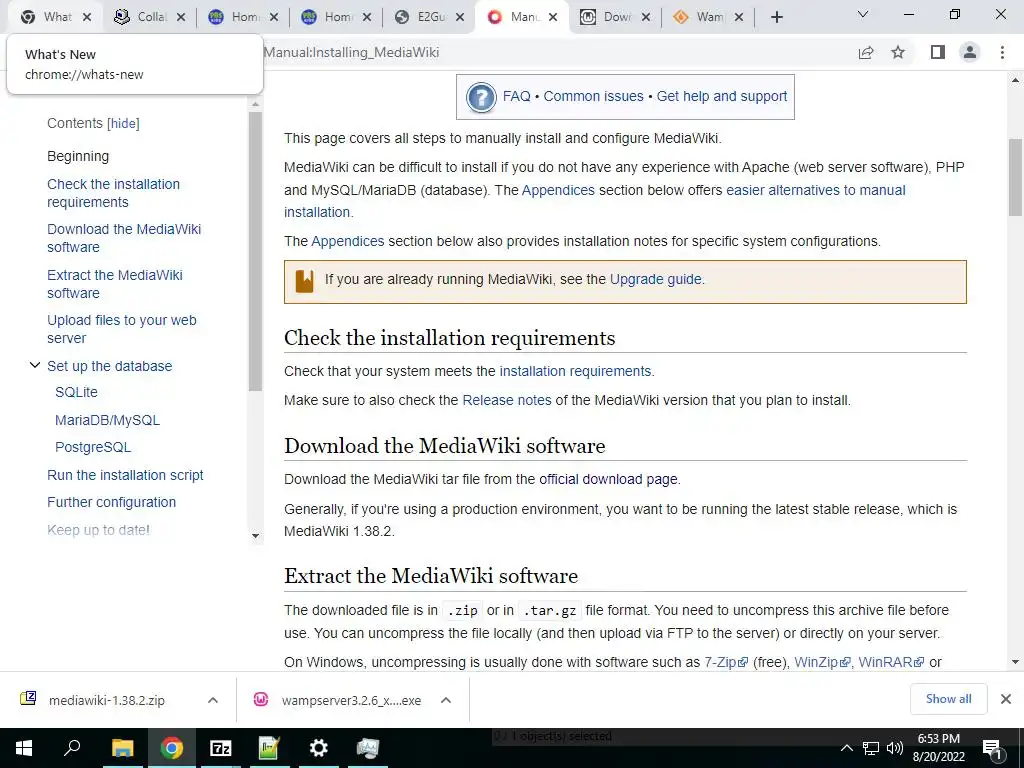The height and width of the screenshot is (768, 1024).
Task: Open the Release notes link
Action: (x=507, y=400)
